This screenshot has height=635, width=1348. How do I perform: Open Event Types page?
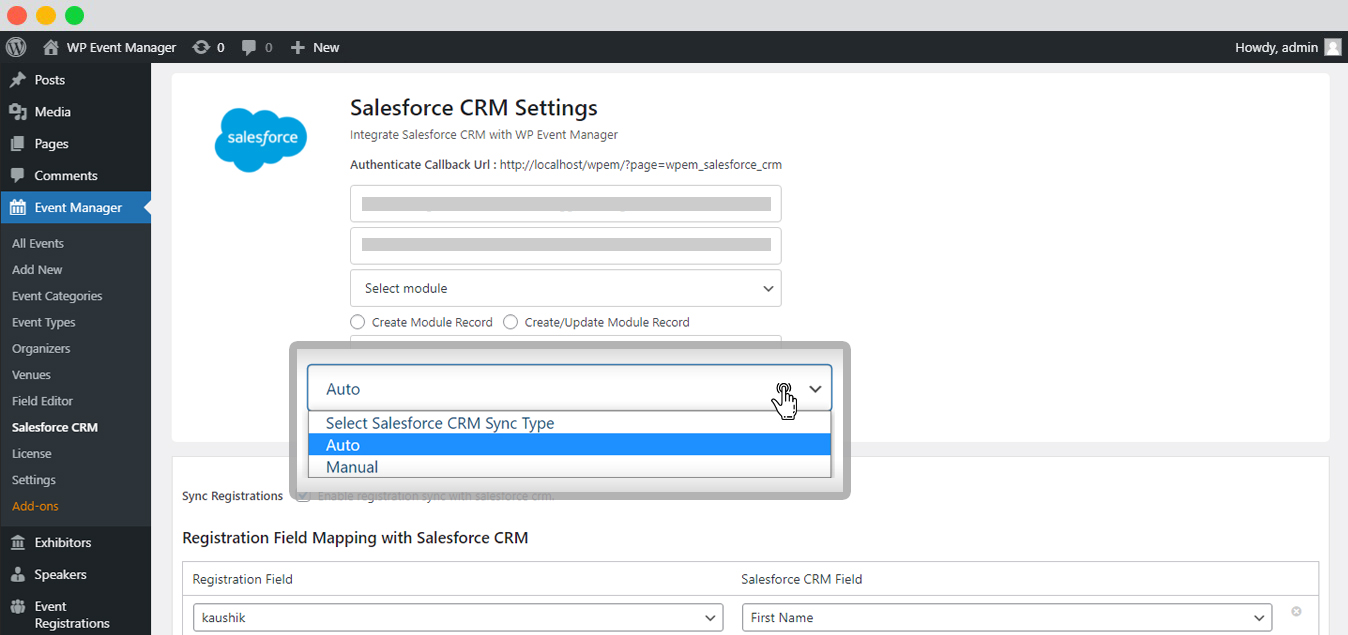click(44, 323)
